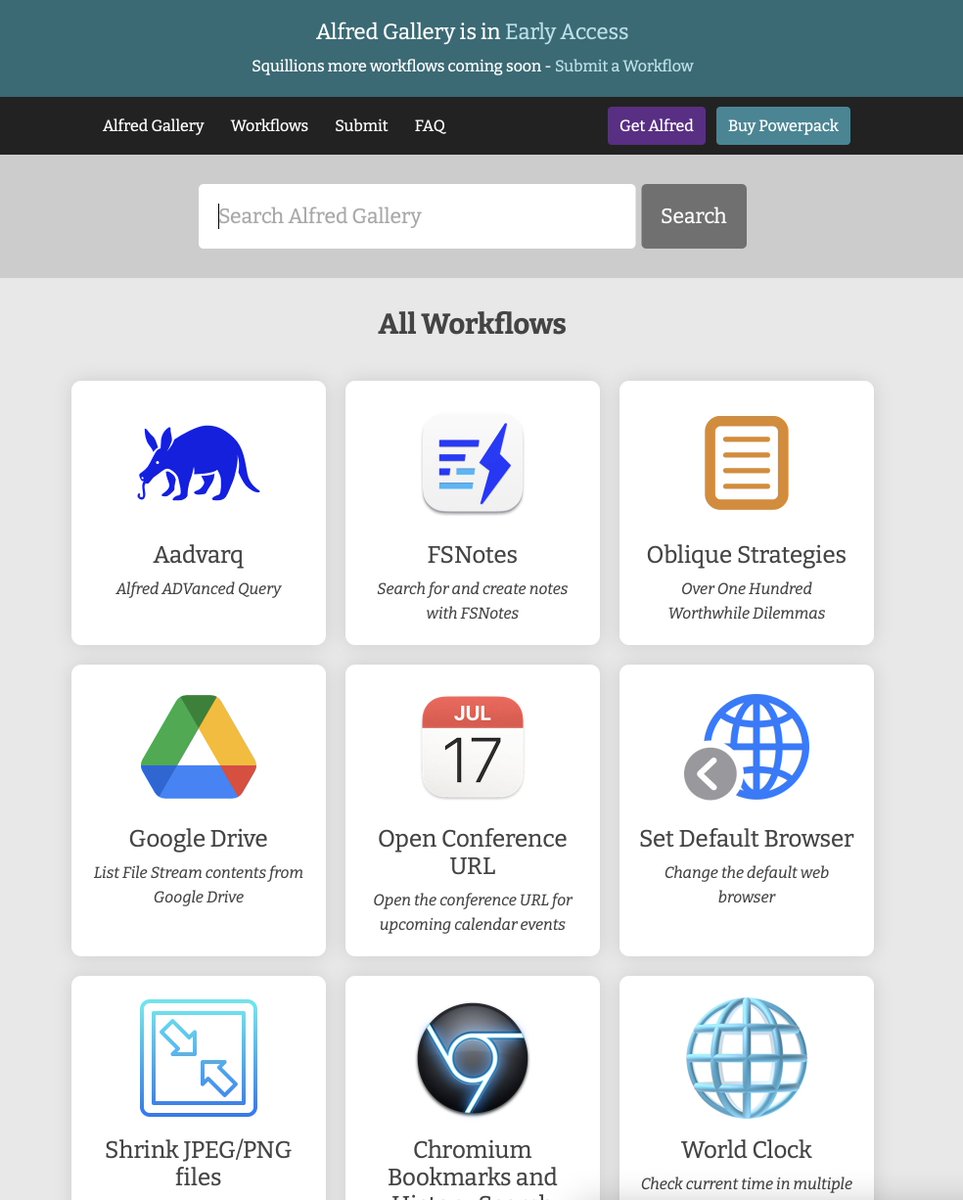The width and height of the screenshot is (963, 1200).
Task: Click the Chromium browser logo icon
Action: pyautogui.click(x=473, y=1058)
